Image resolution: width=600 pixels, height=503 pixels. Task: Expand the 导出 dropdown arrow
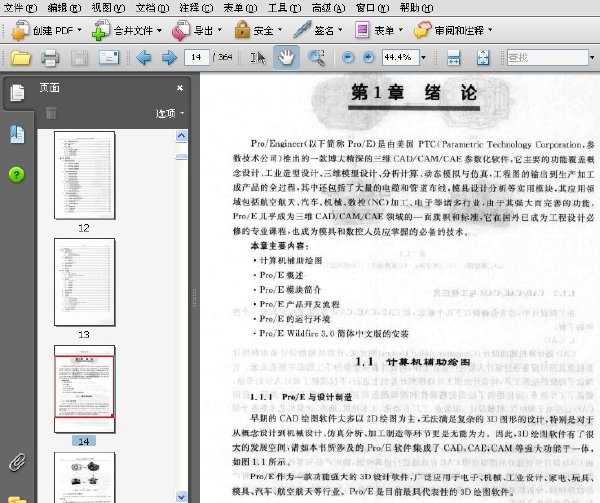coord(220,30)
